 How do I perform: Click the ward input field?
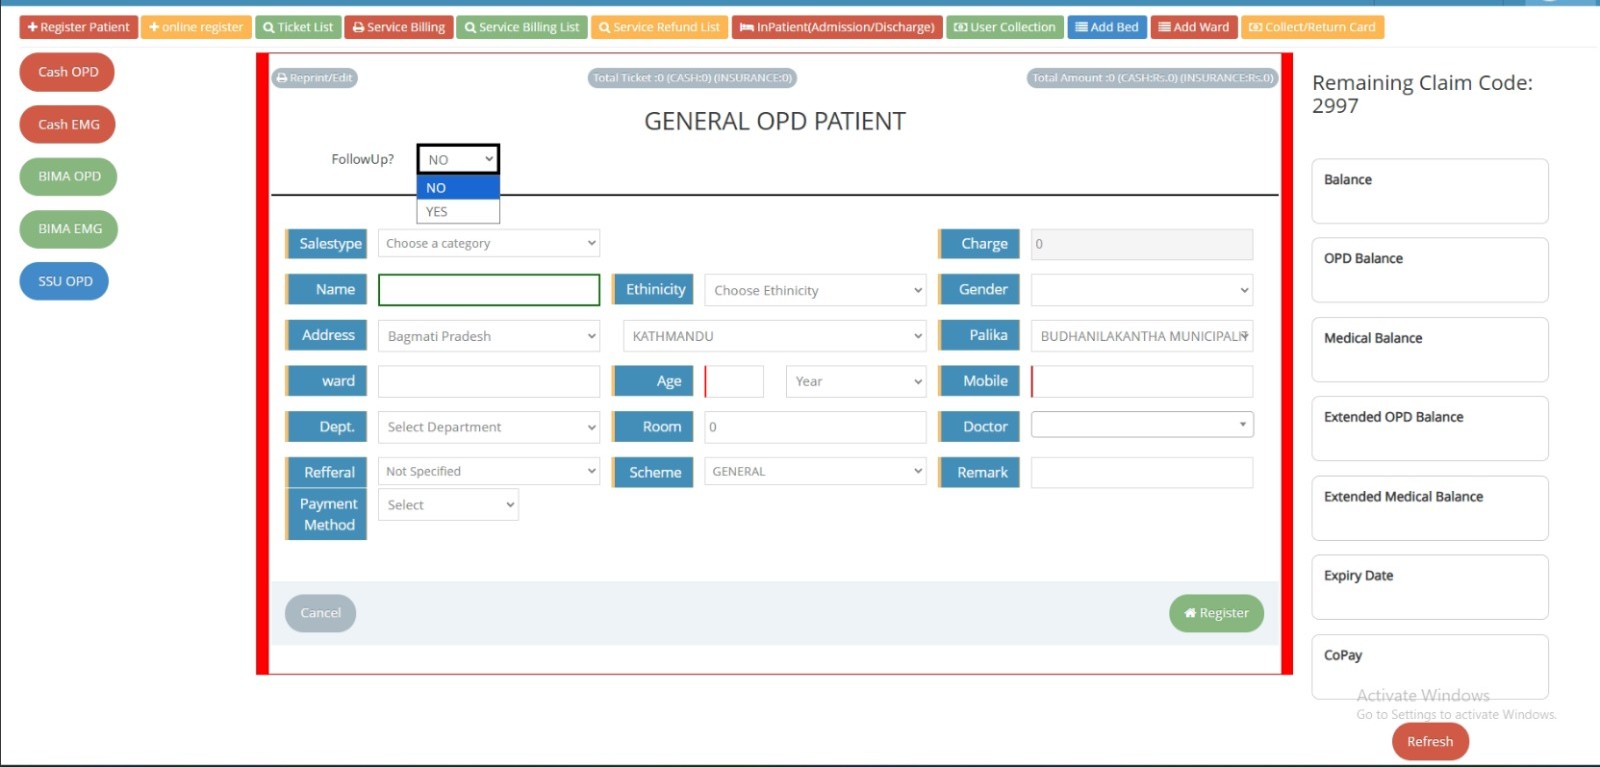489,382
